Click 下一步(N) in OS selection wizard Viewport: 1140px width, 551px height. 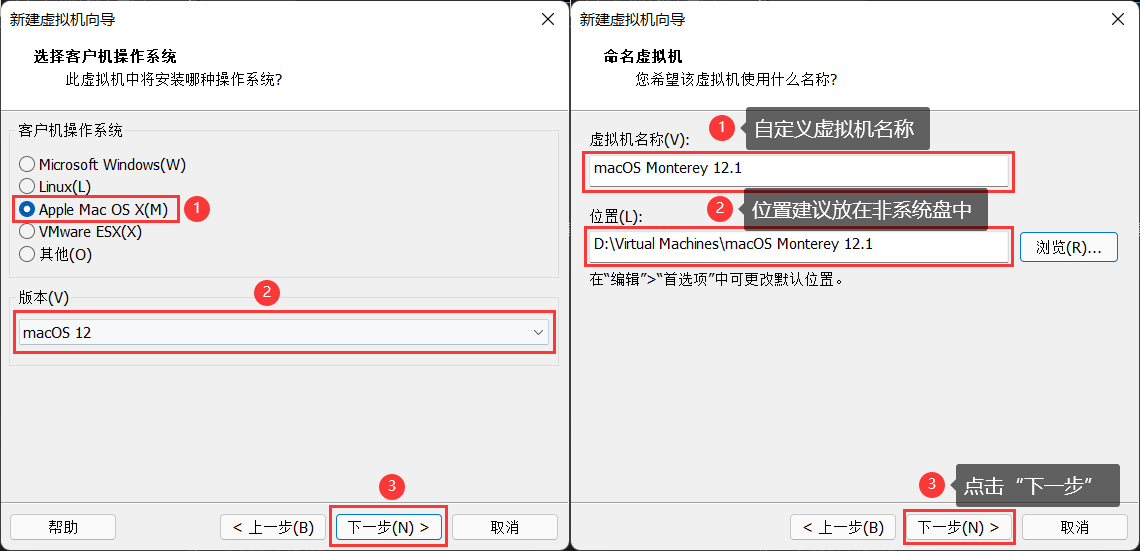(x=388, y=527)
